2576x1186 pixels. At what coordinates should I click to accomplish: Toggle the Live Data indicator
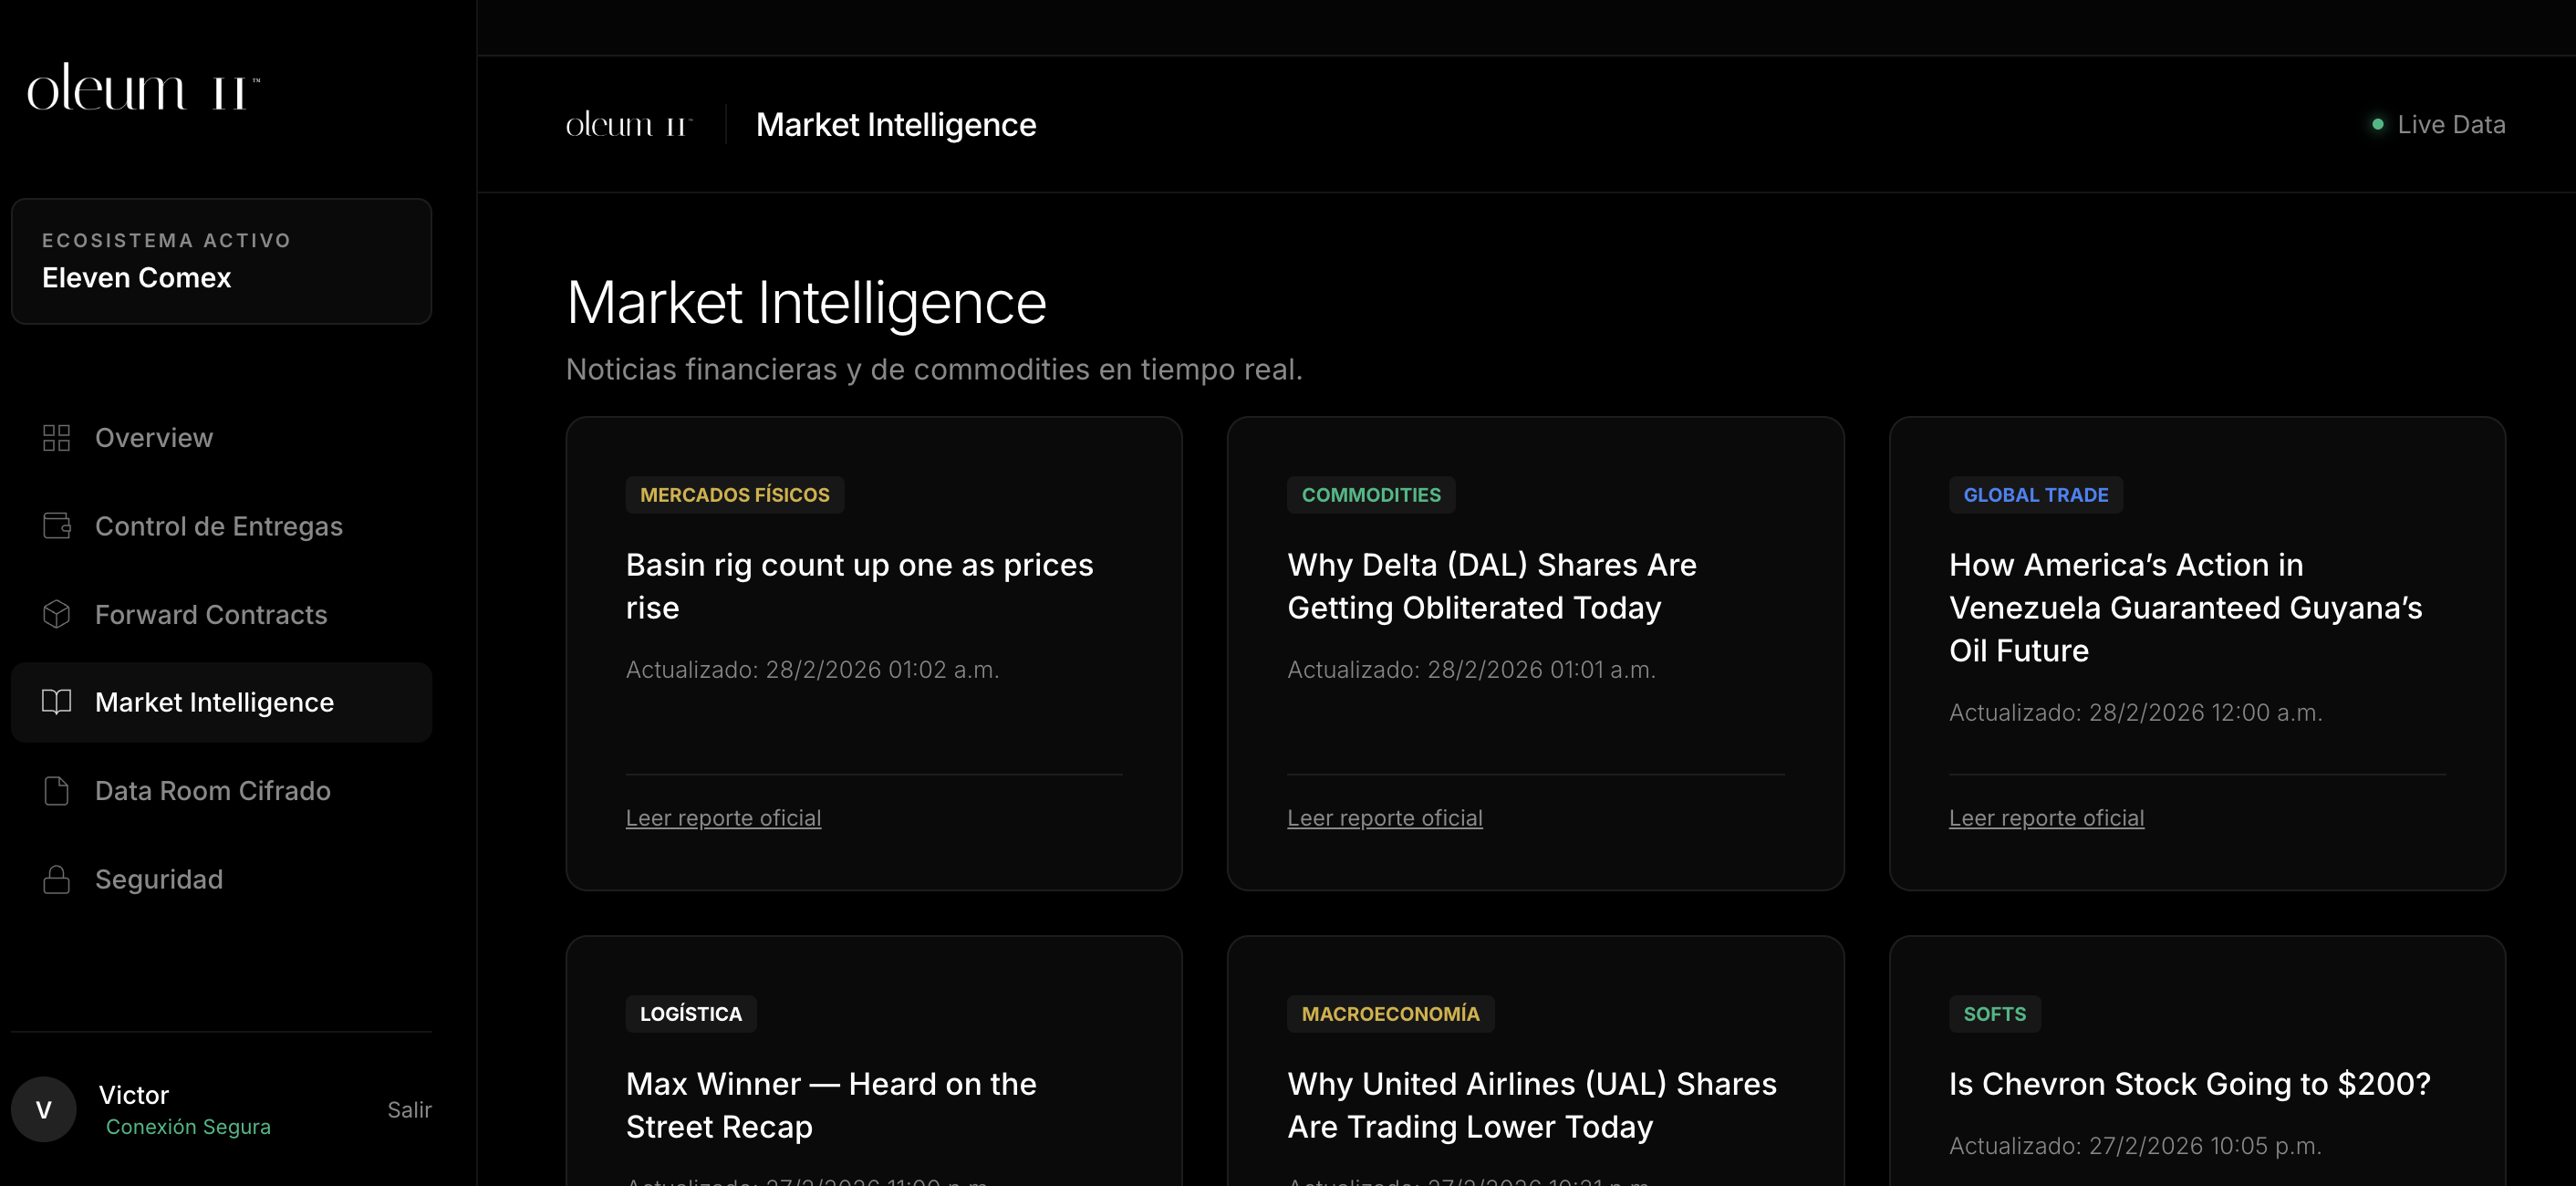2440,124
